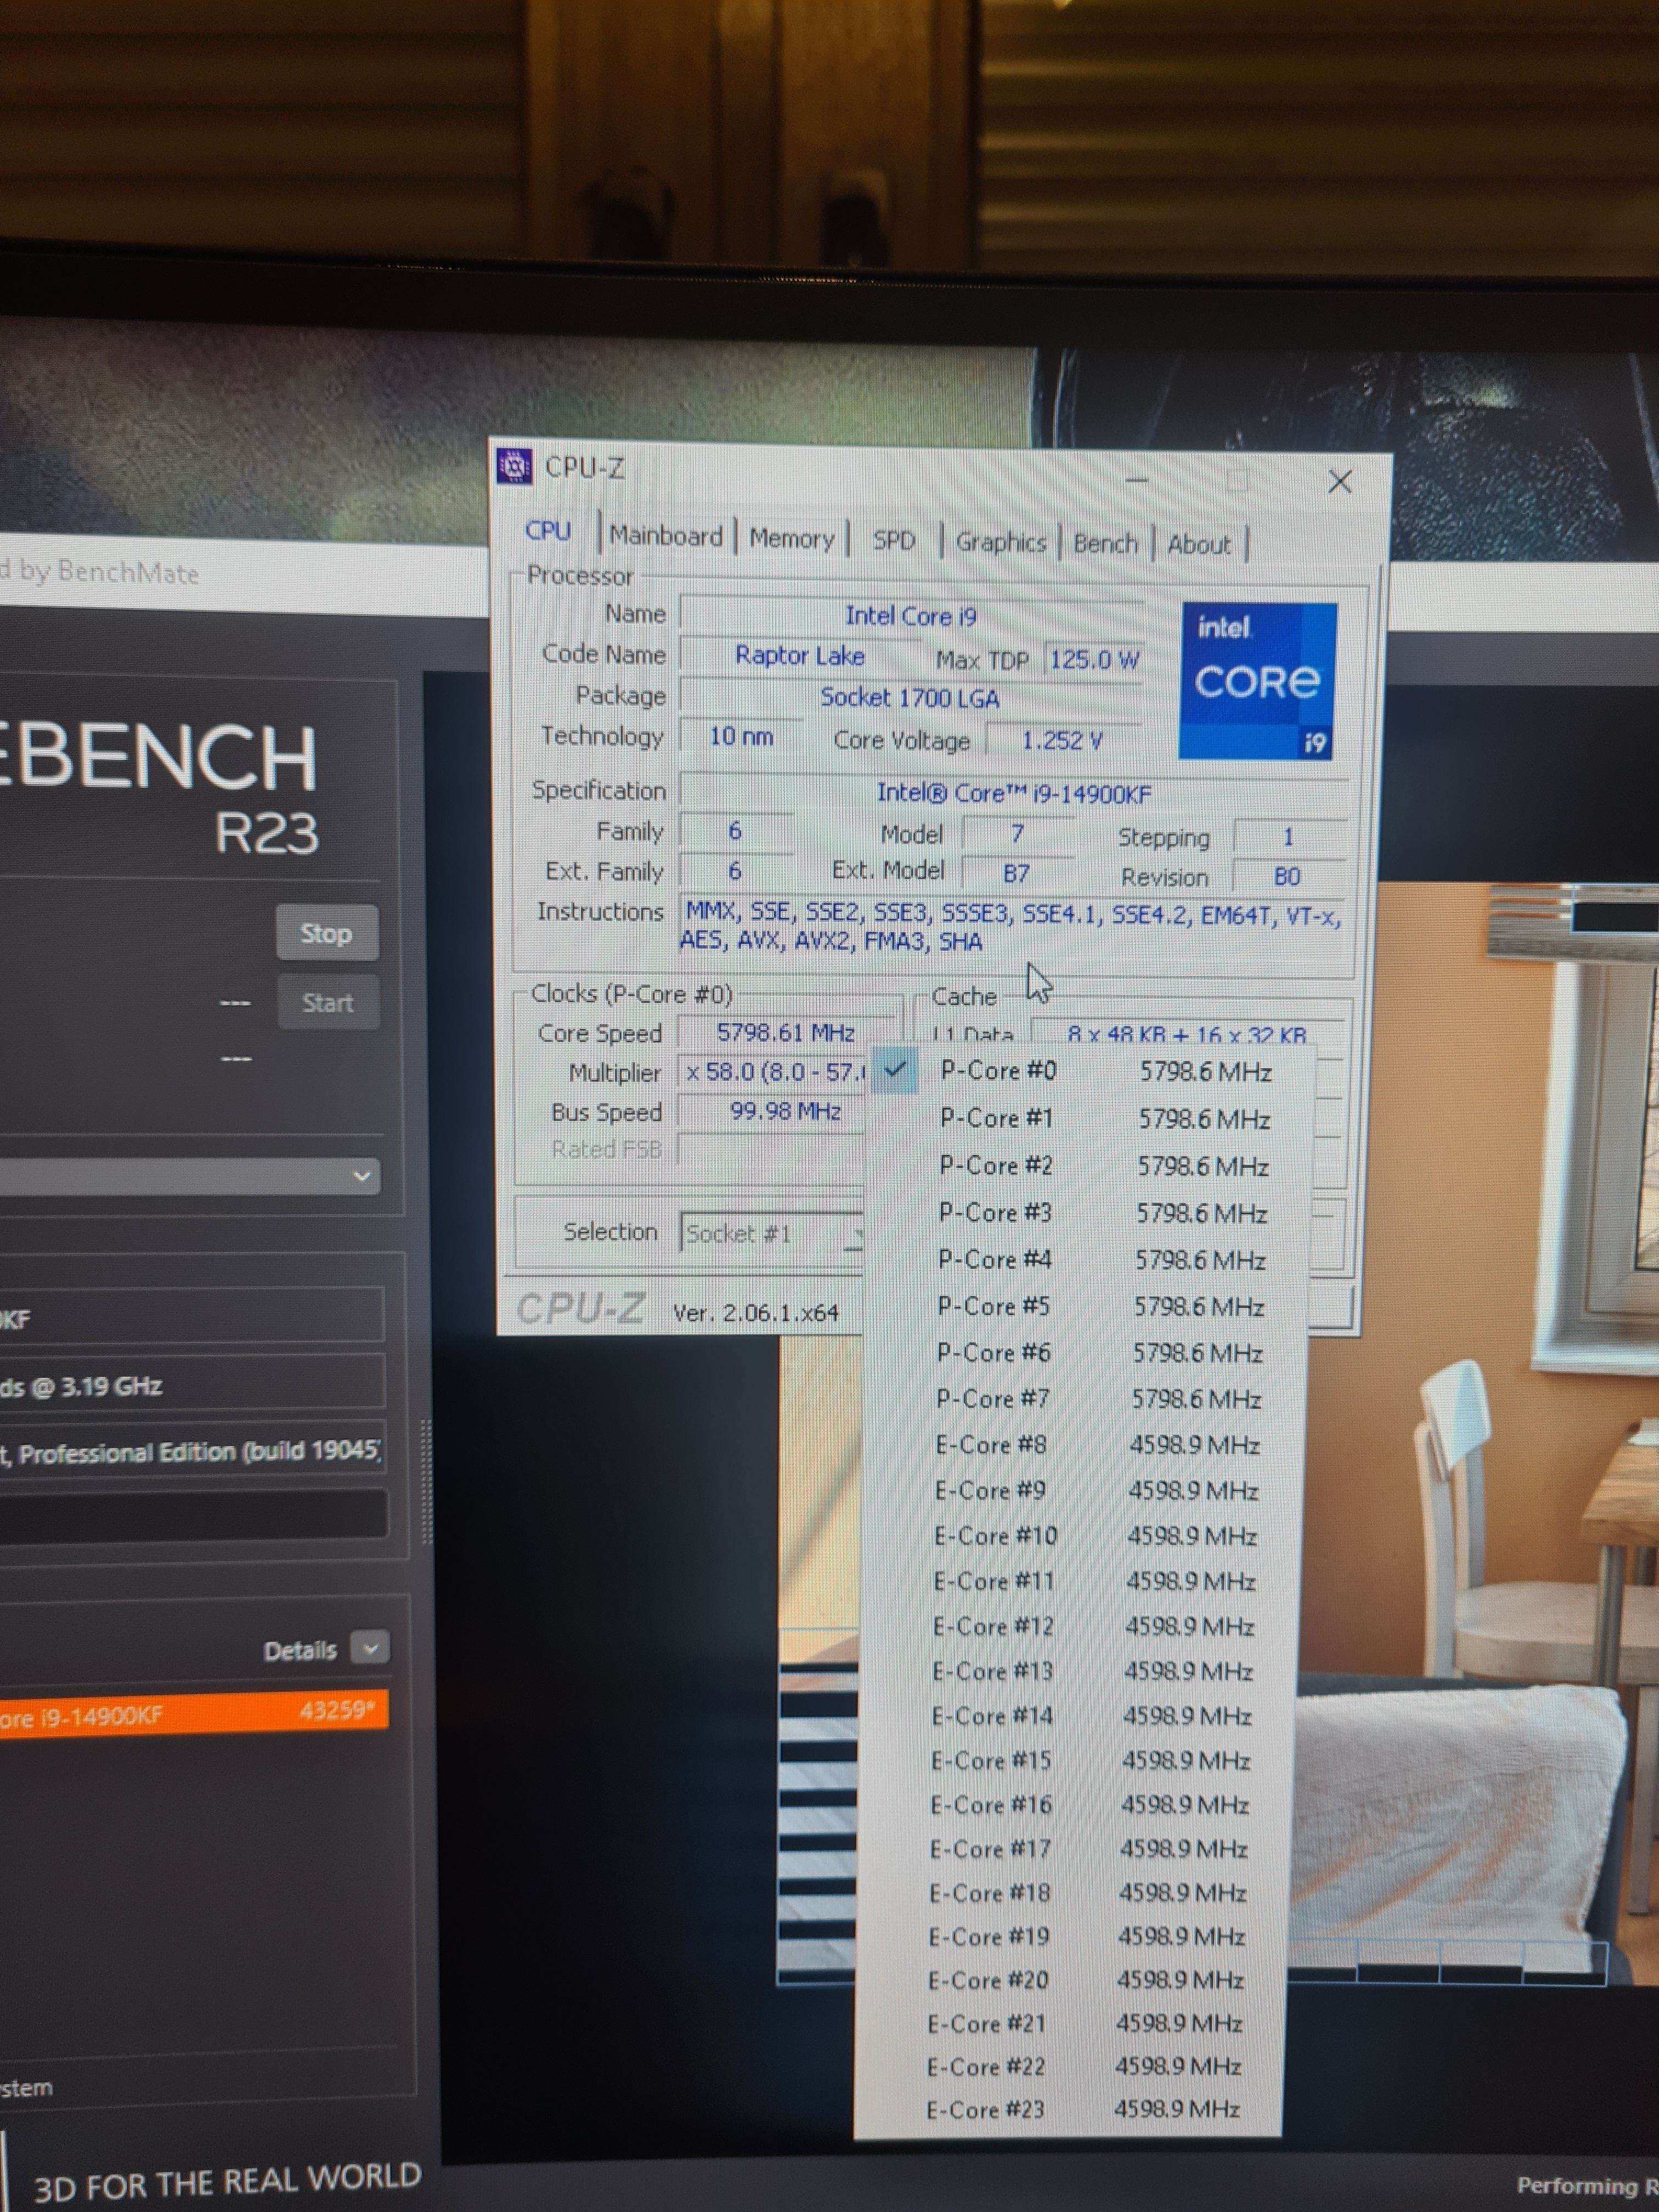The image size is (1659, 2212).
Task: Click the Max TDP 125.0 W value
Action: (1093, 660)
